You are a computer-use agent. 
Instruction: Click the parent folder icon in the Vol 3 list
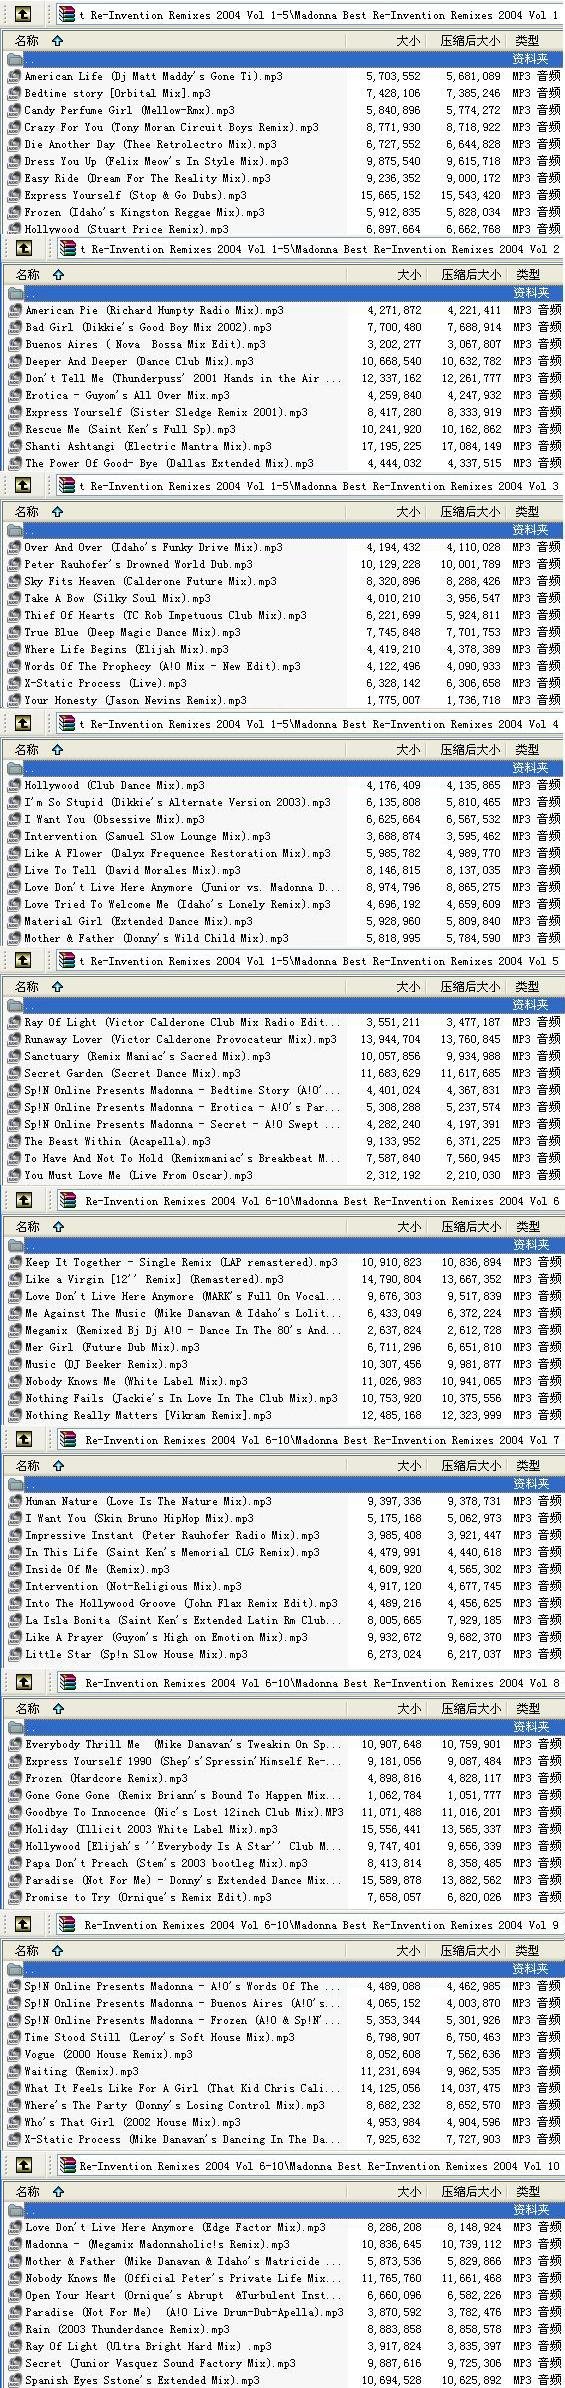[15, 529]
